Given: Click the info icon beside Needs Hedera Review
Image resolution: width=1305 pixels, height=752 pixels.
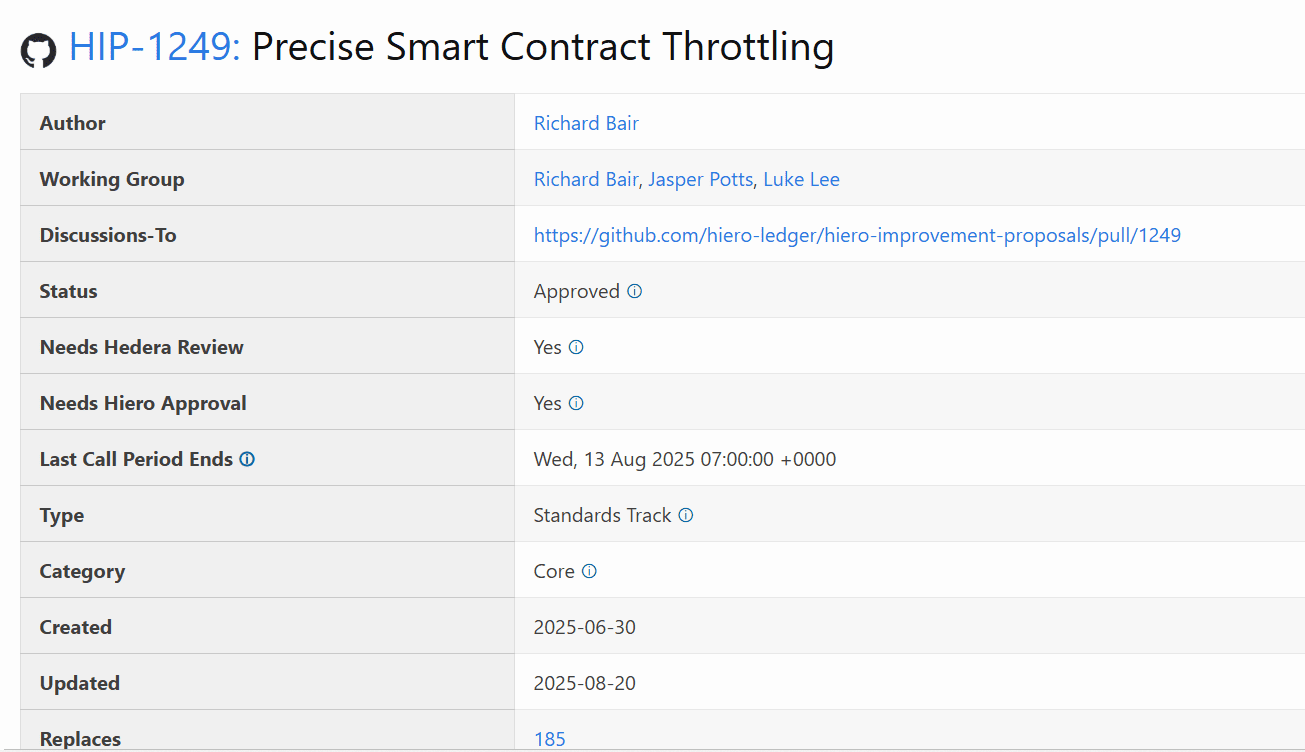Looking at the screenshot, I should click(576, 346).
